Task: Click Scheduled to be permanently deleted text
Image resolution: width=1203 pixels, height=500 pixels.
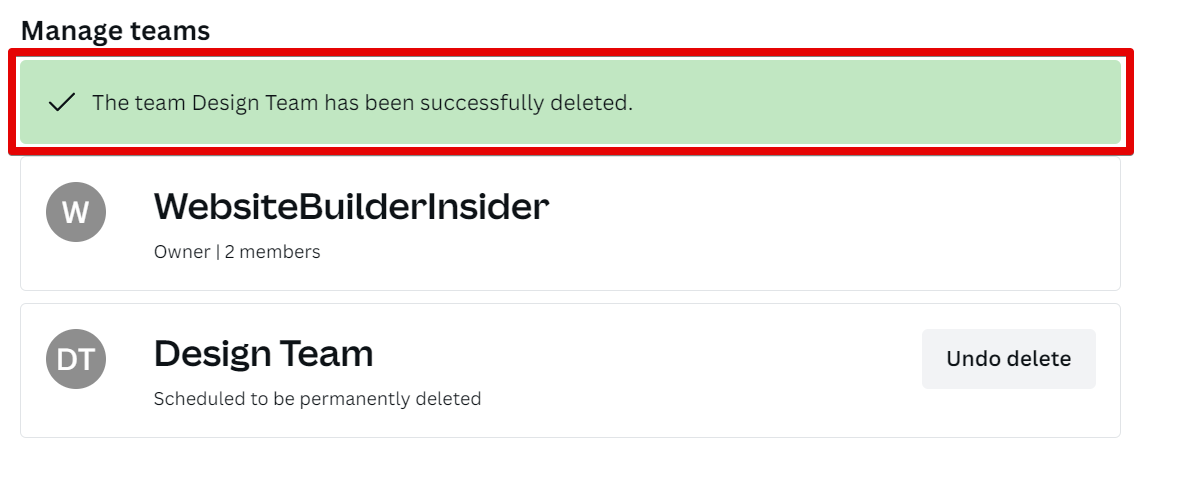Action: [317, 399]
